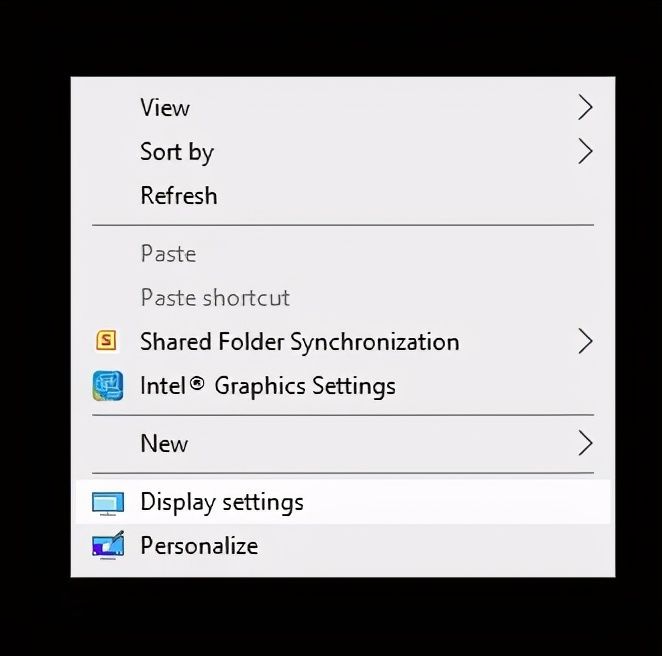The width and height of the screenshot is (662, 656).
Task: Expand the View submenu arrow
Action: click(585, 108)
